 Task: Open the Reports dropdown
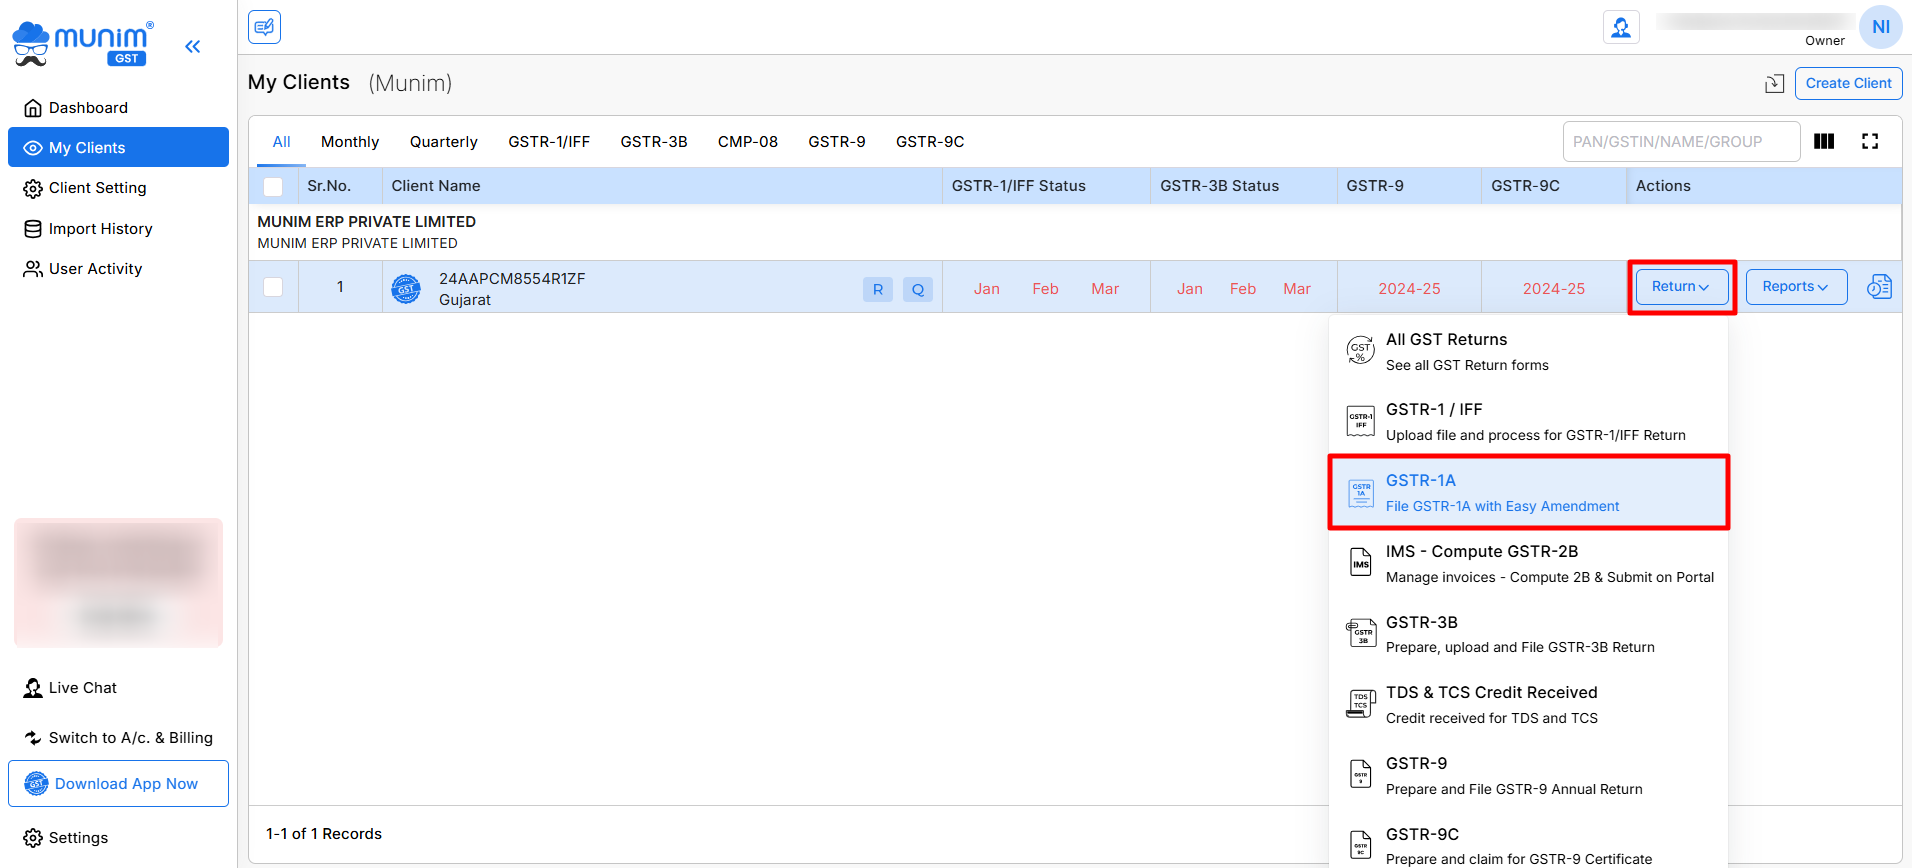click(x=1795, y=287)
